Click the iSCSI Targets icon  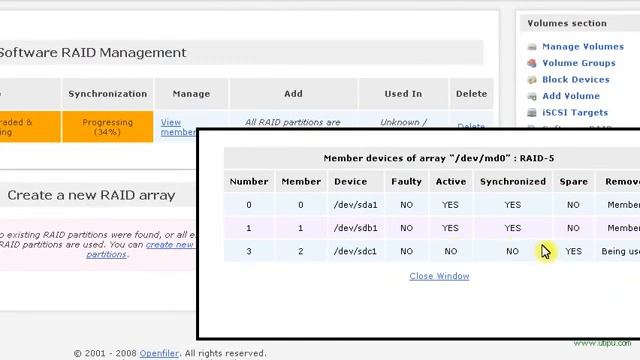532,113
